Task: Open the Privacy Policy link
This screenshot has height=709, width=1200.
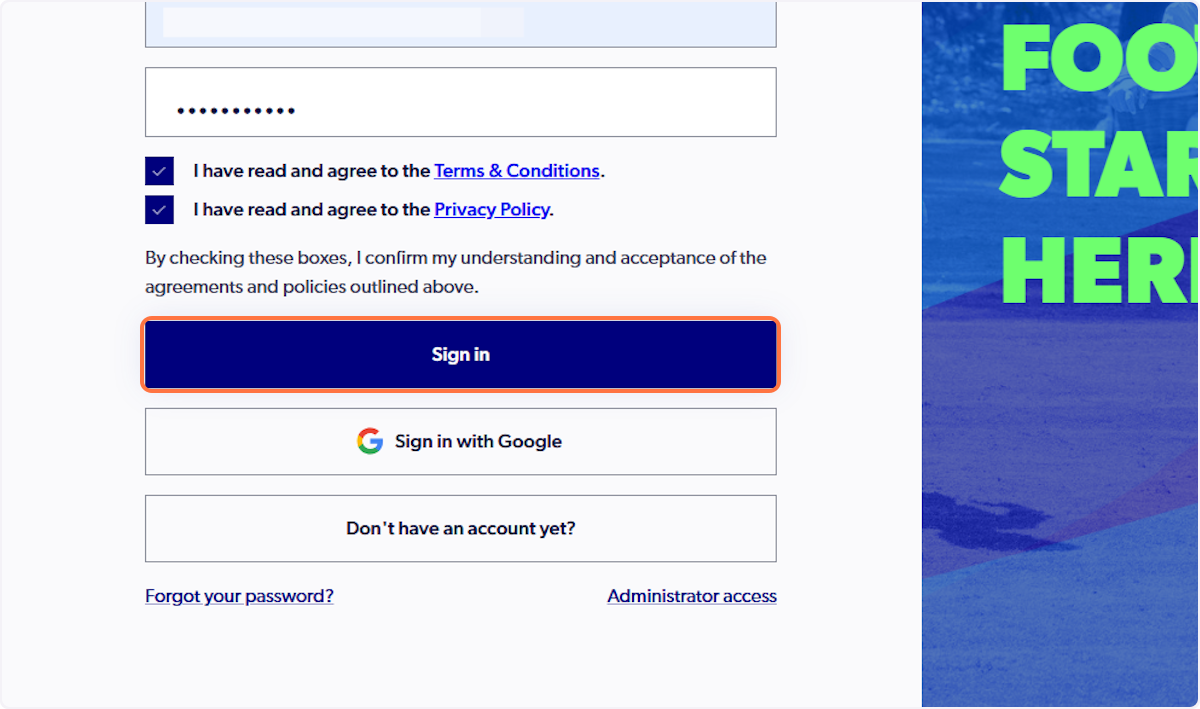Action: click(x=492, y=209)
